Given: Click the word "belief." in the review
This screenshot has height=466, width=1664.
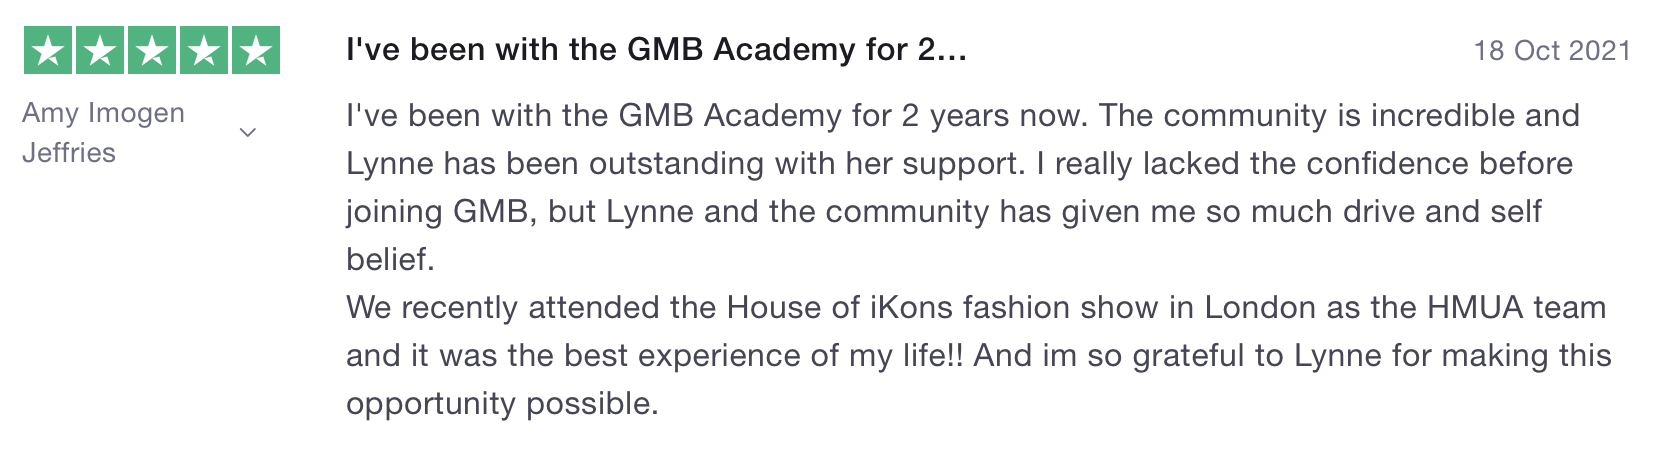Looking at the screenshot, I should [390, 259].
